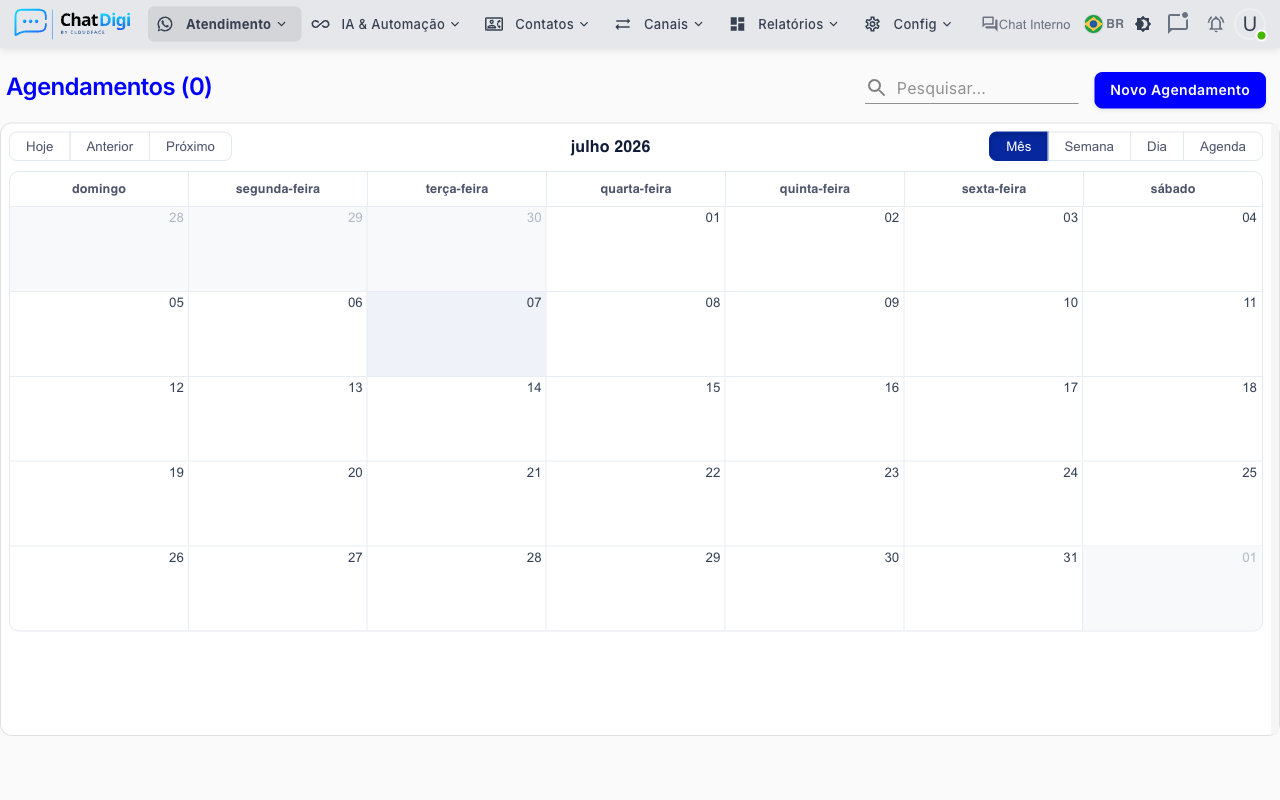Open the chat messages notification icon

[1178, 23]
